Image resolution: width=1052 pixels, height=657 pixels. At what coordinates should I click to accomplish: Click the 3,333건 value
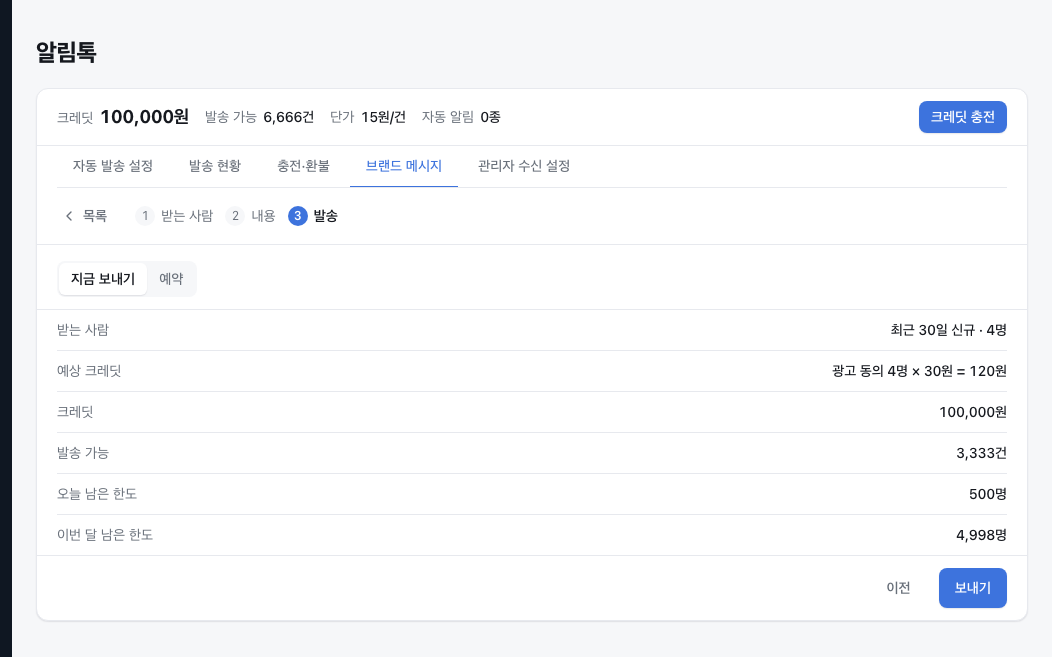(x=982, y=453)
